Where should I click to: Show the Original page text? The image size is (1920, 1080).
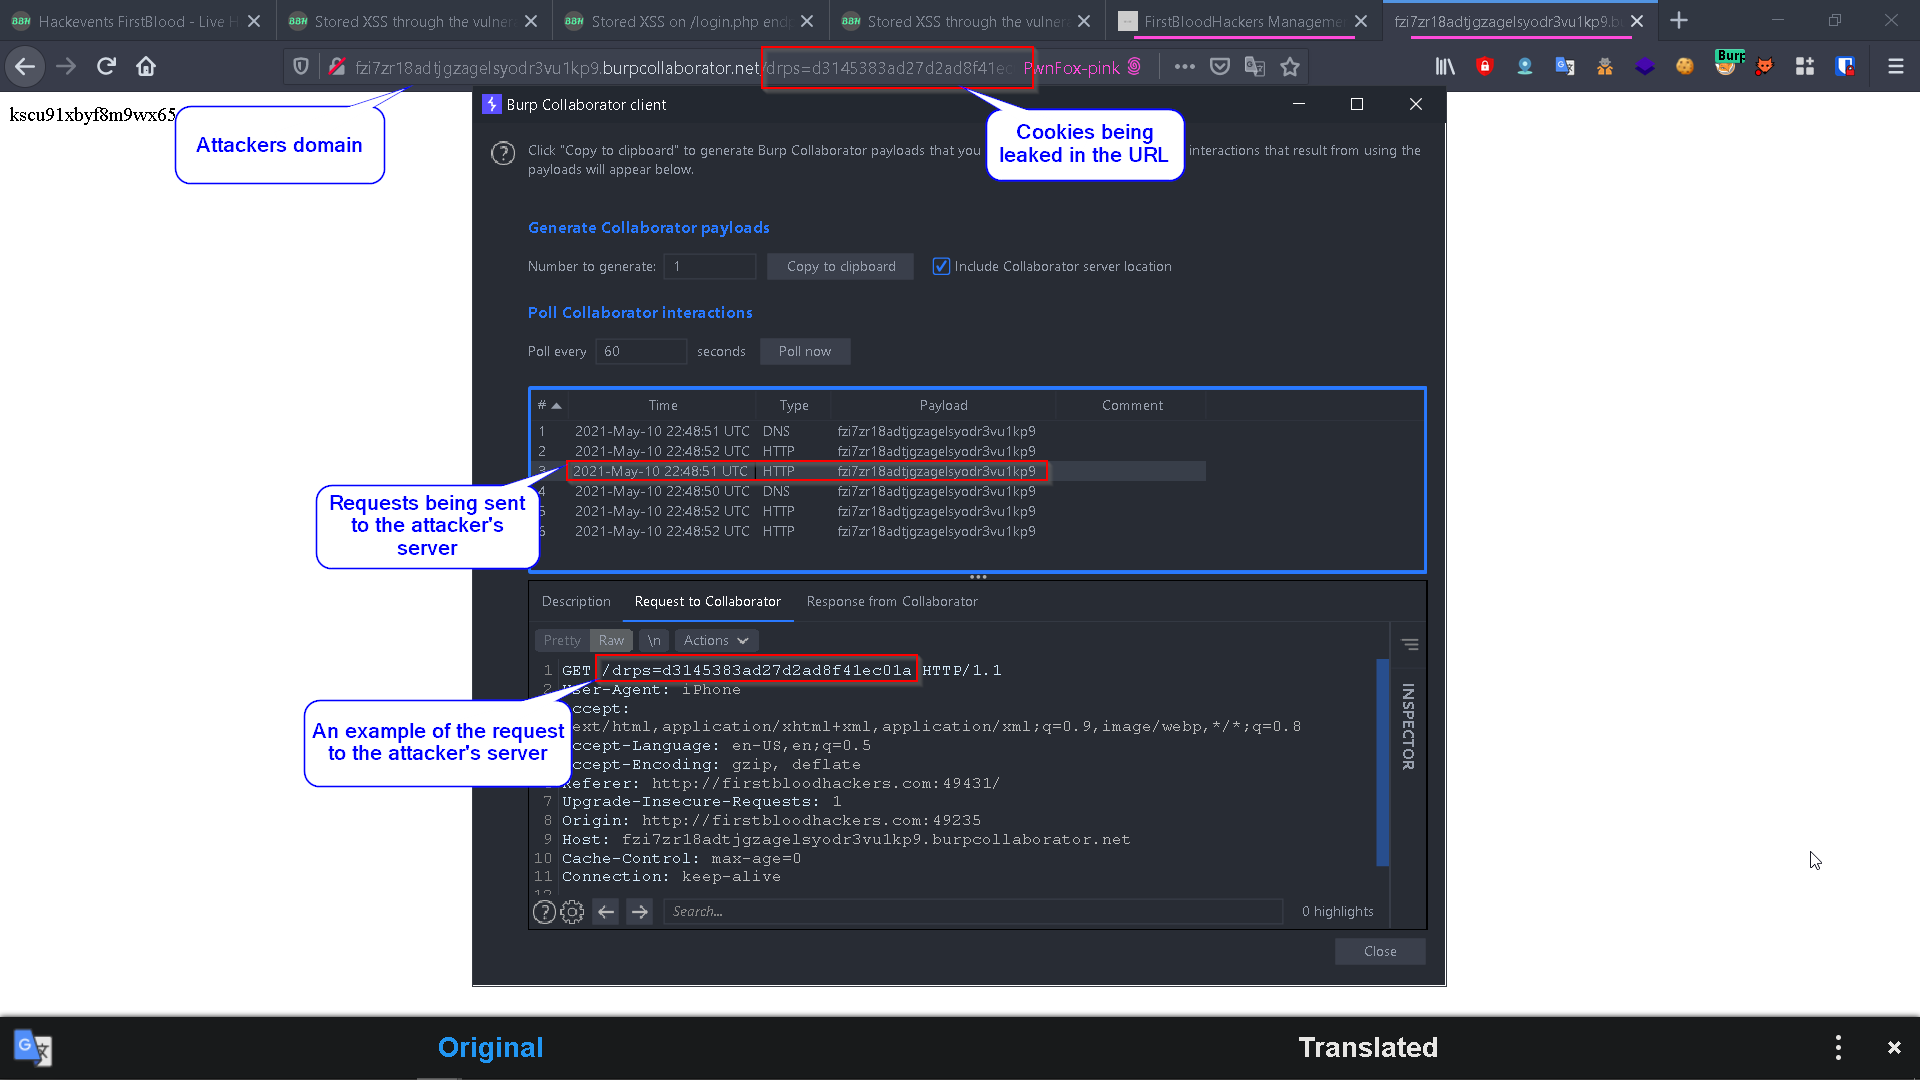[x=490, y=1048]
